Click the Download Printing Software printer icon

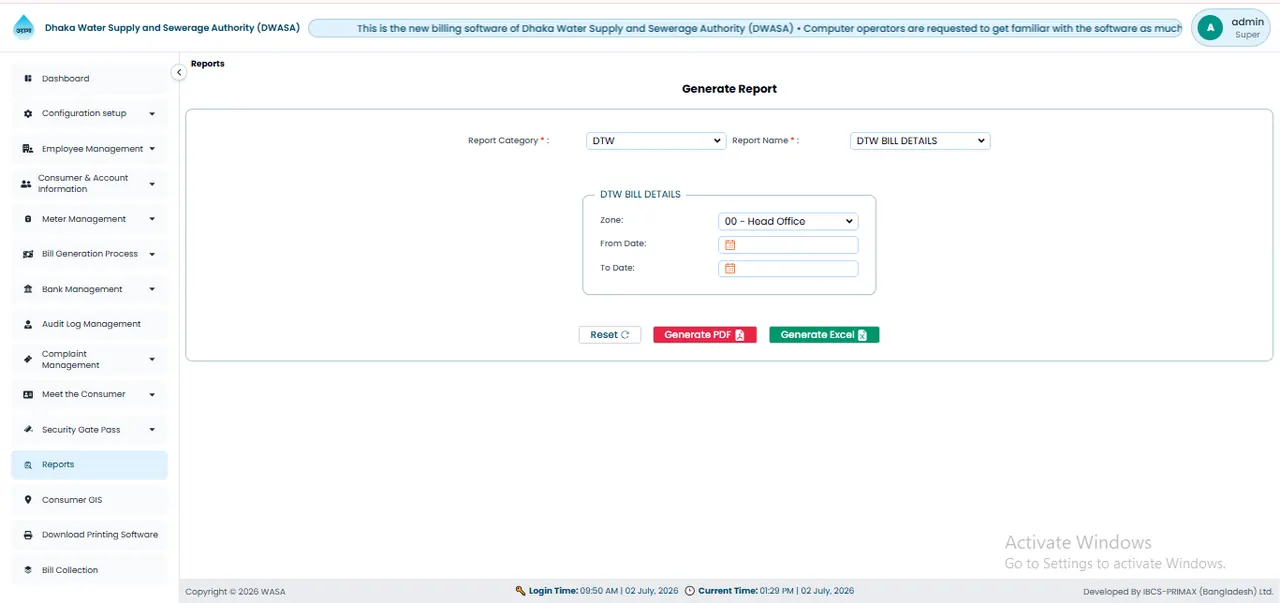tap(28, 535)
